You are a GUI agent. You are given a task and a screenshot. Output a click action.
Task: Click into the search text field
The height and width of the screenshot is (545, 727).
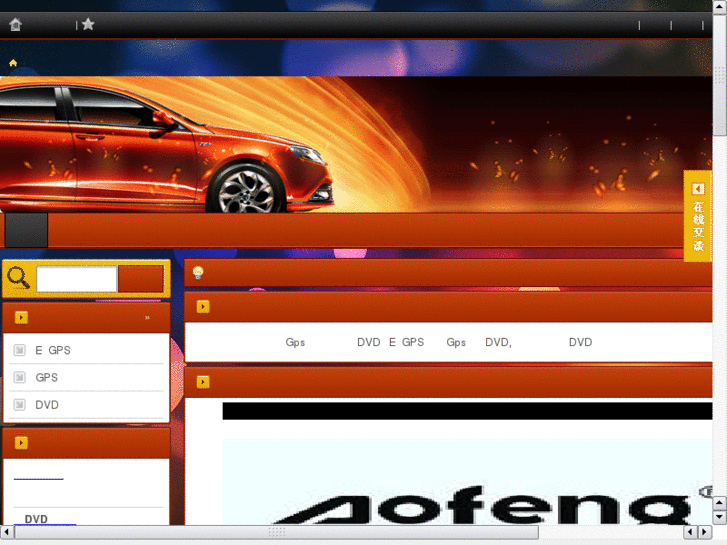click(x=77, y=279)
